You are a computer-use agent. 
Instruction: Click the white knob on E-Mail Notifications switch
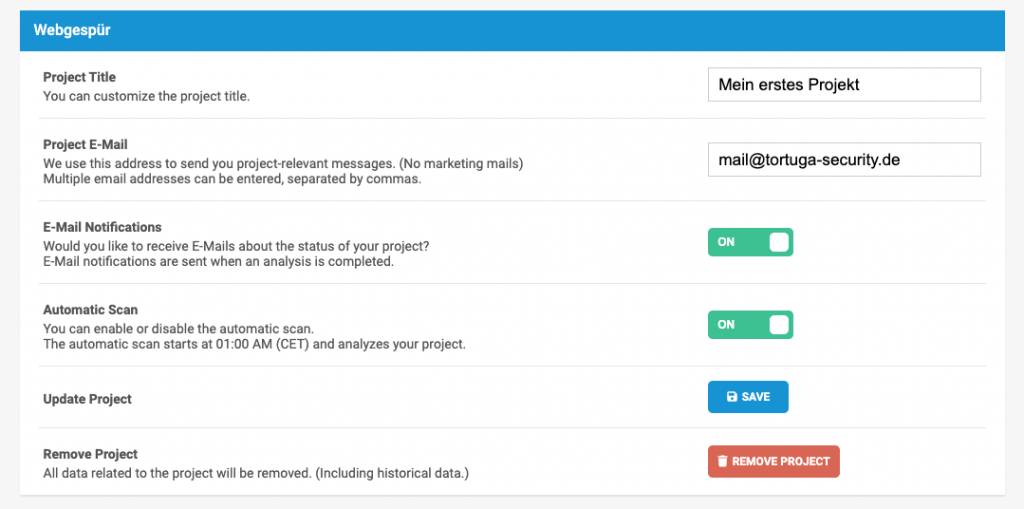[x=779, y=242]
